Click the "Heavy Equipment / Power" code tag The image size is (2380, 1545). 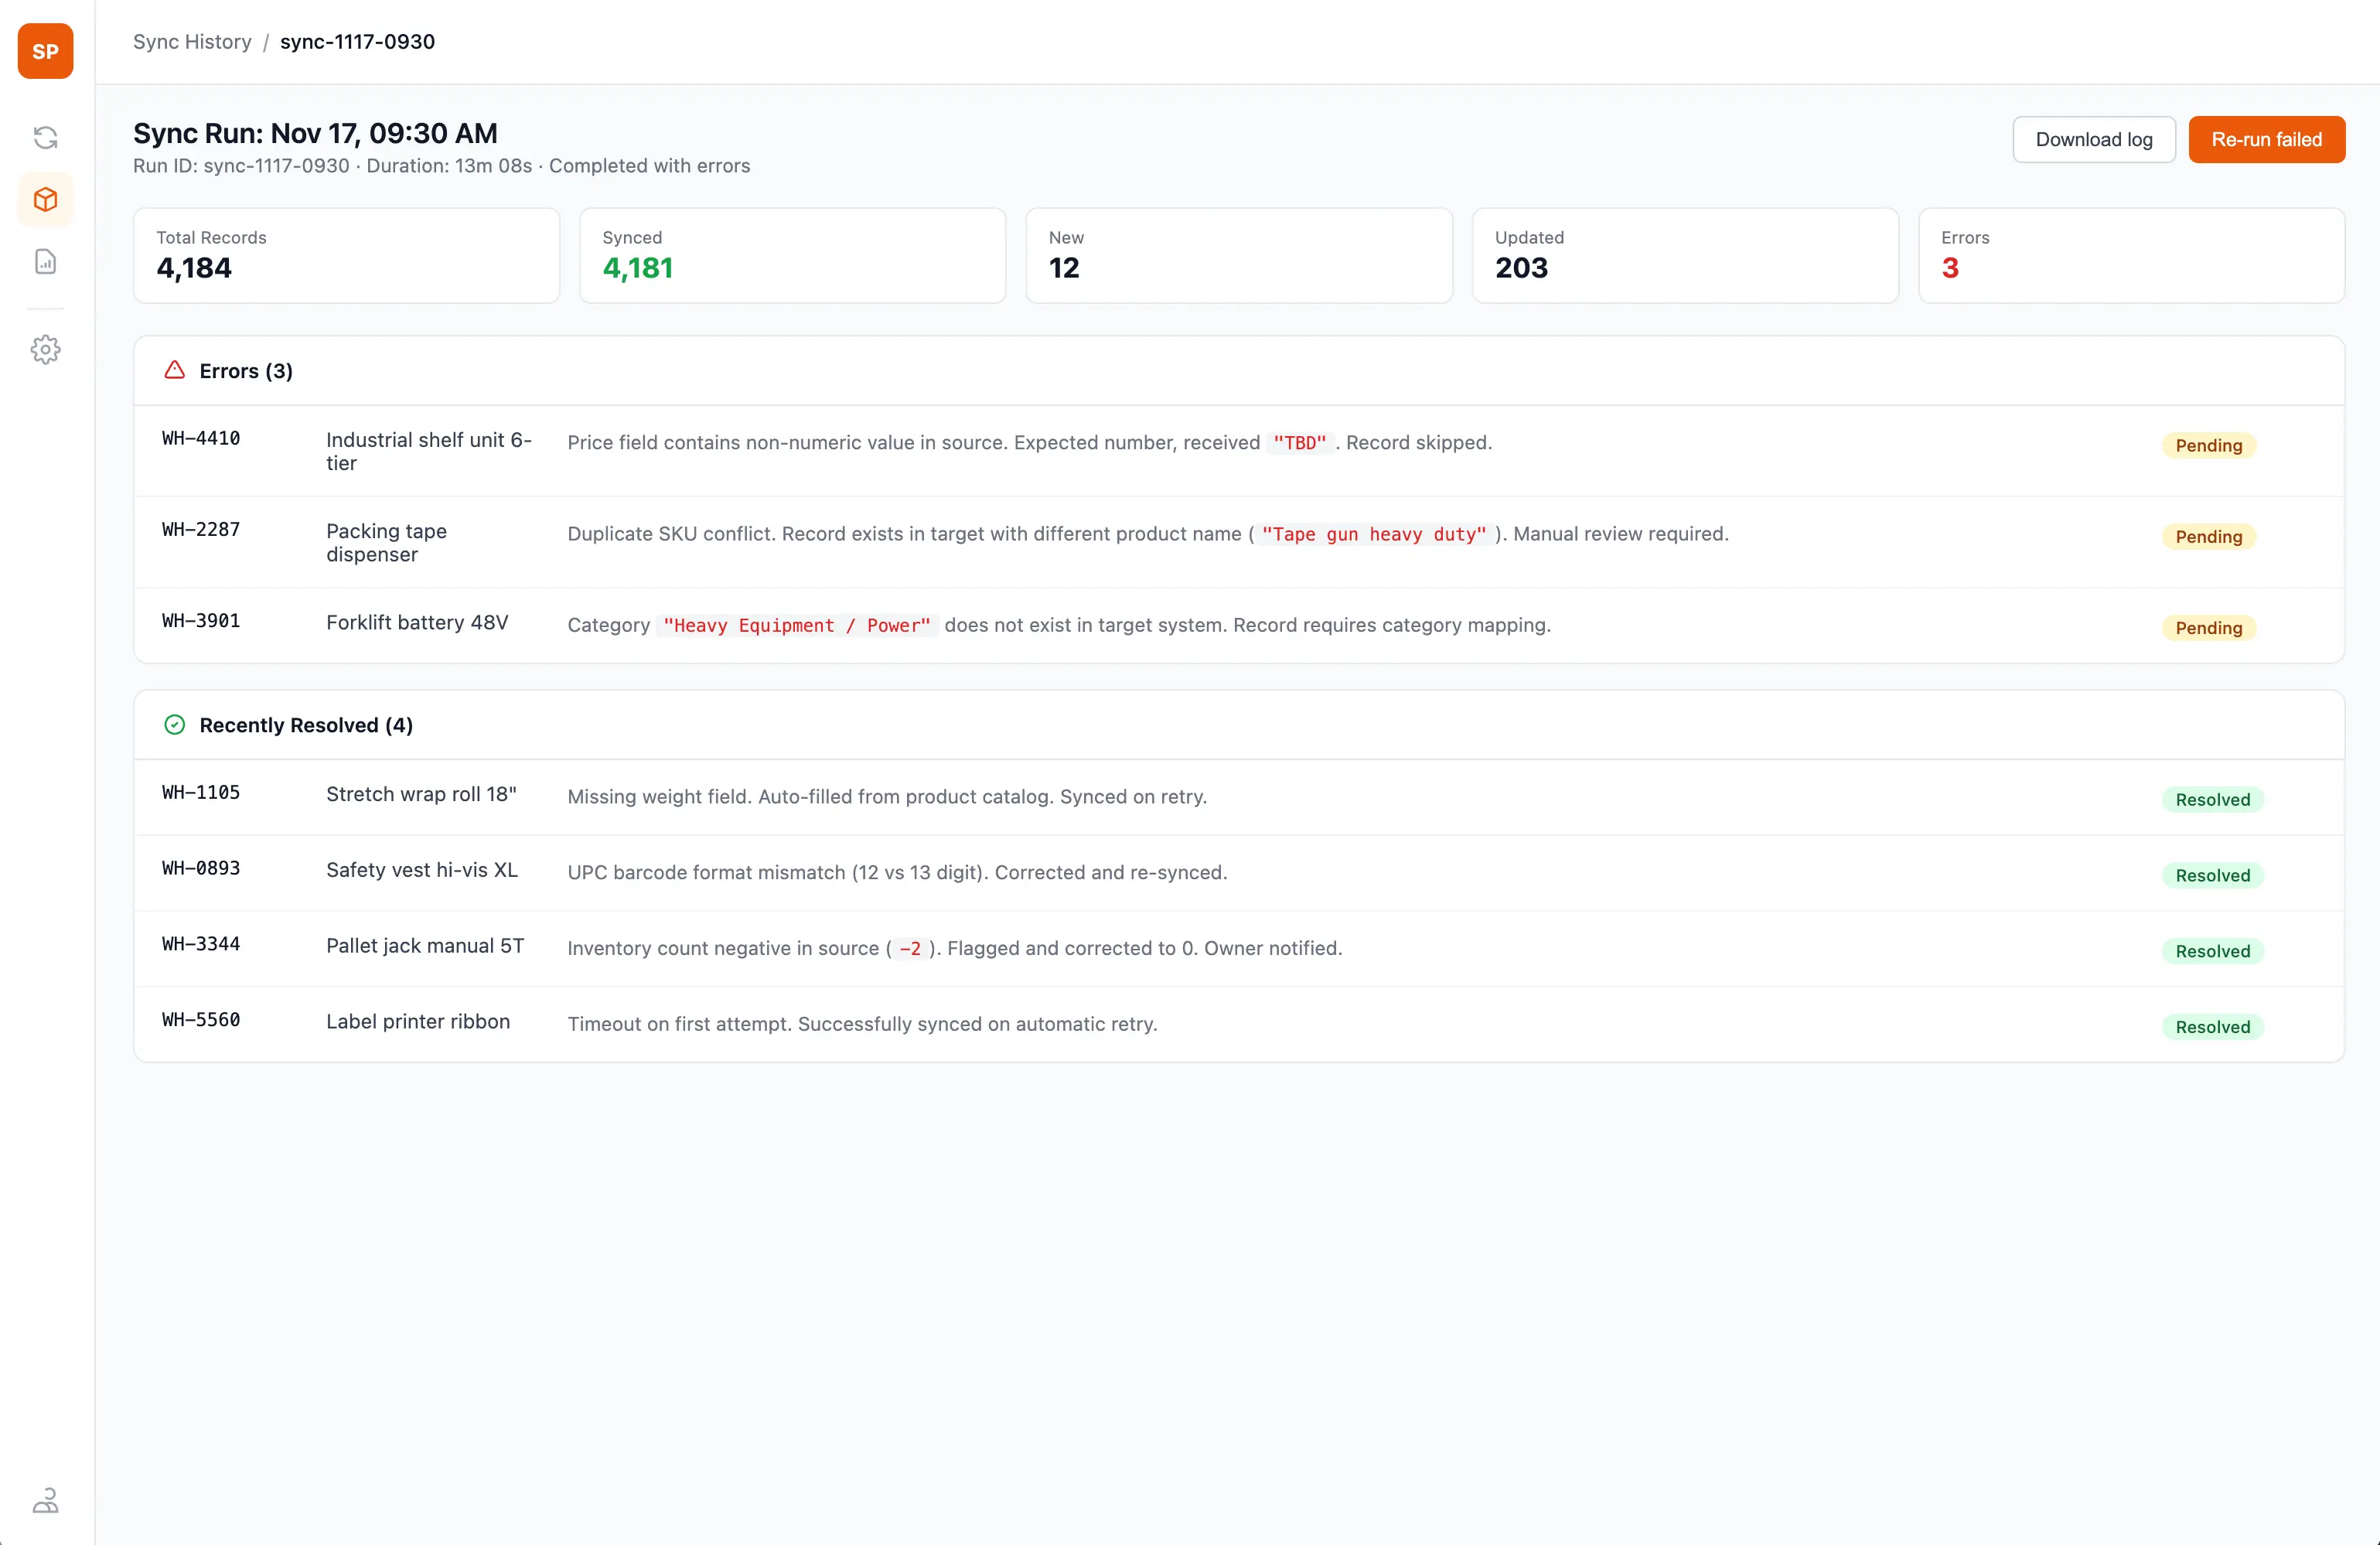797,625
